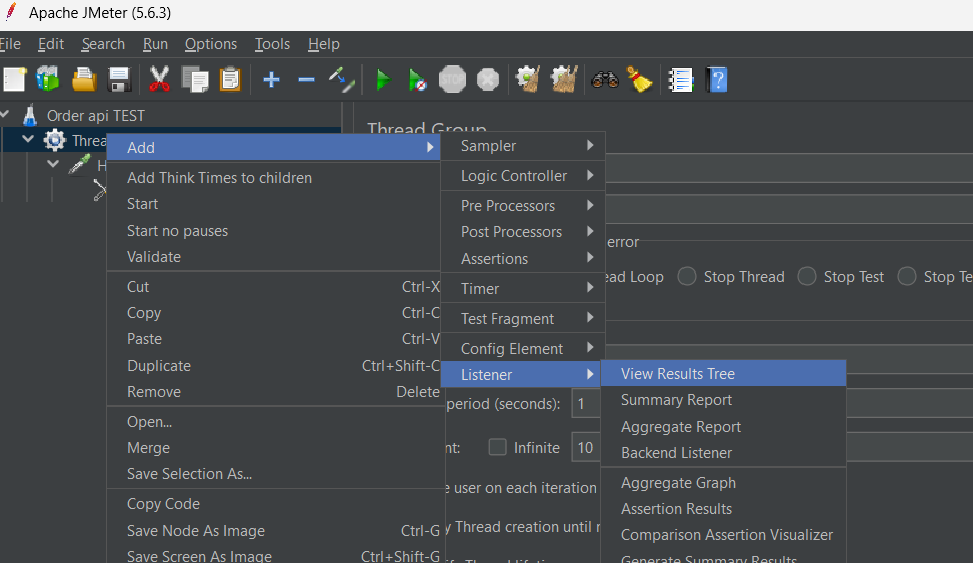
Task: Click the Shutdown test icon
Action: coord(488,79)
